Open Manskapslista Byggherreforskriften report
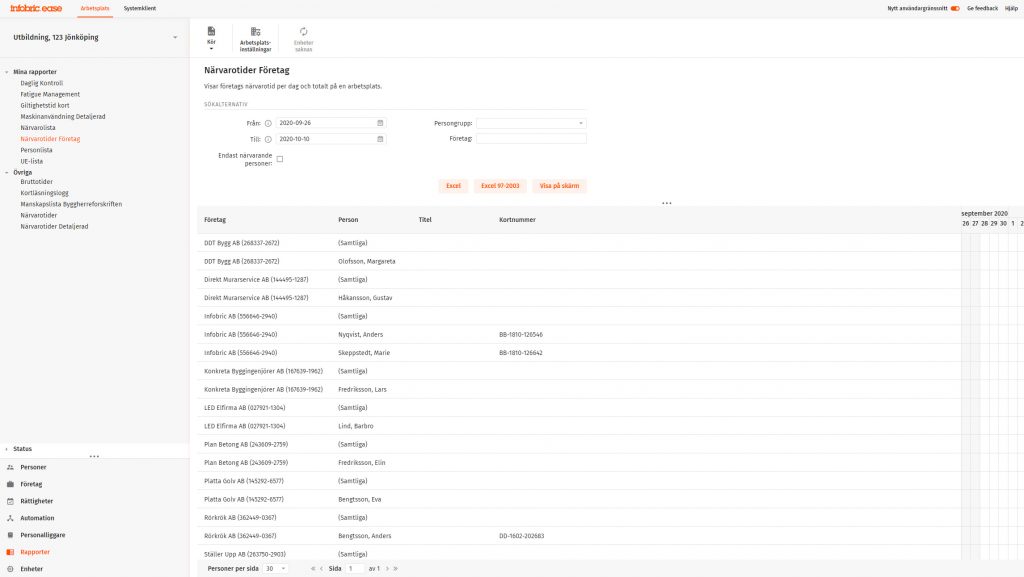1024x577 pixels. pos(71,204)
